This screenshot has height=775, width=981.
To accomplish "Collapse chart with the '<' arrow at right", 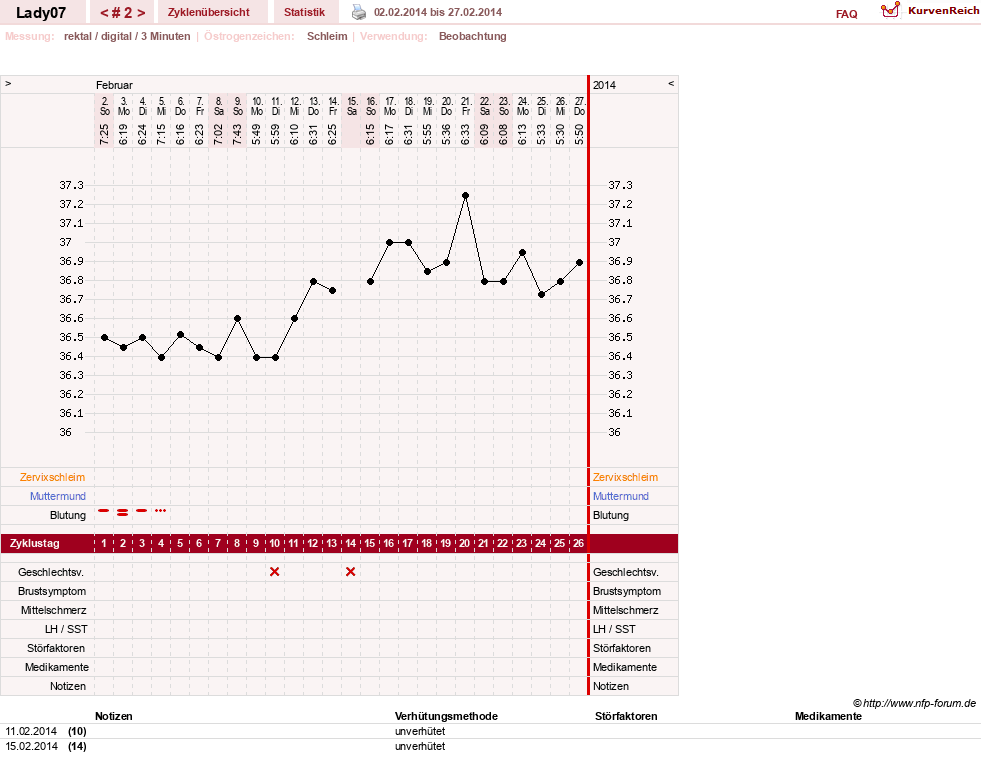I will (671, 83).
